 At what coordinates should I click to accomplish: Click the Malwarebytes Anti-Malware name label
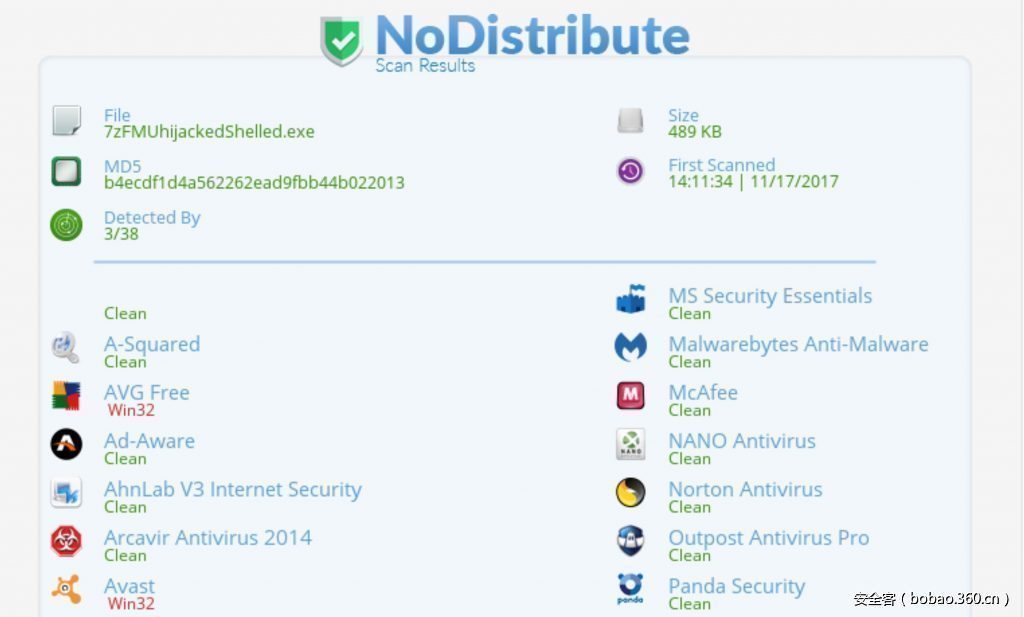[x=798, y=344]
